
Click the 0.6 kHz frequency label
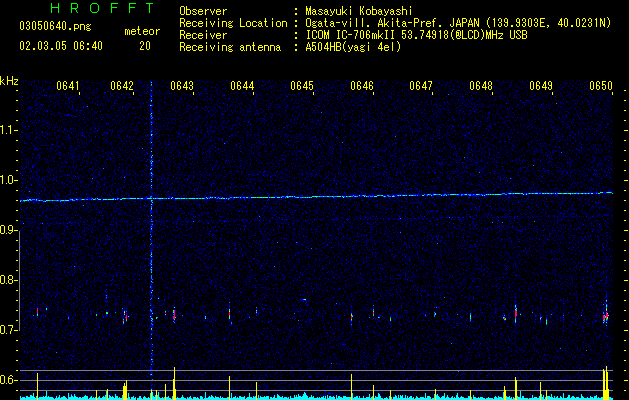[x=9, y=380]
